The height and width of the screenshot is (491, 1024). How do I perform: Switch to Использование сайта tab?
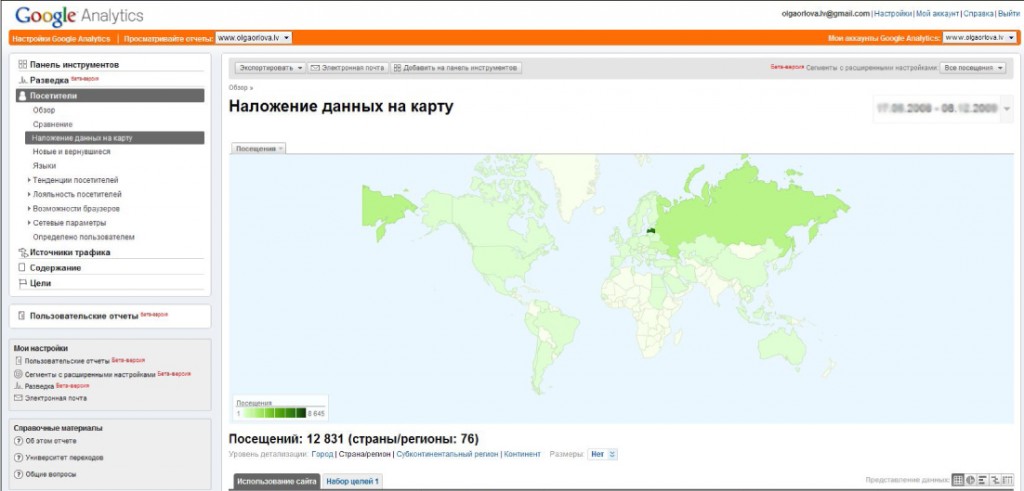tap(277, 482)
